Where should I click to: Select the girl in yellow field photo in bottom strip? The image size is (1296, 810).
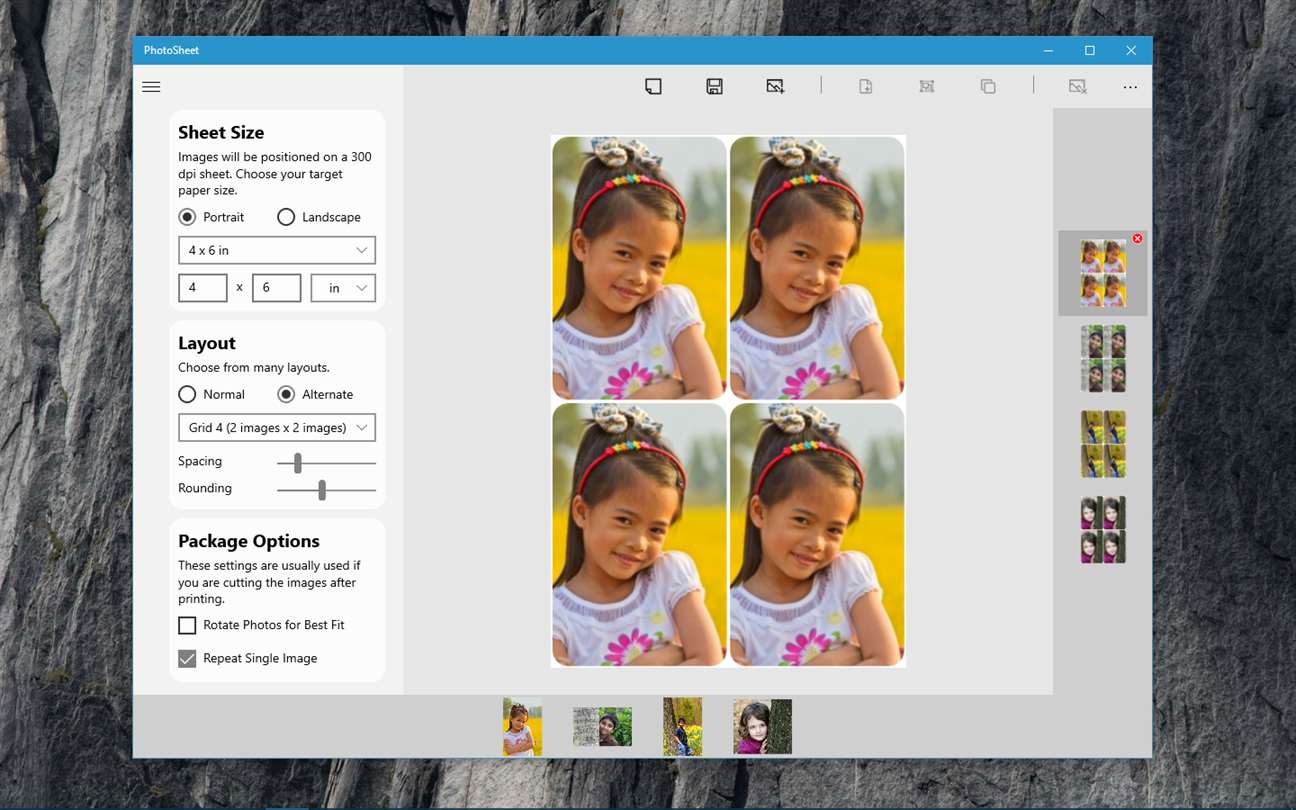tap(522, 726)
